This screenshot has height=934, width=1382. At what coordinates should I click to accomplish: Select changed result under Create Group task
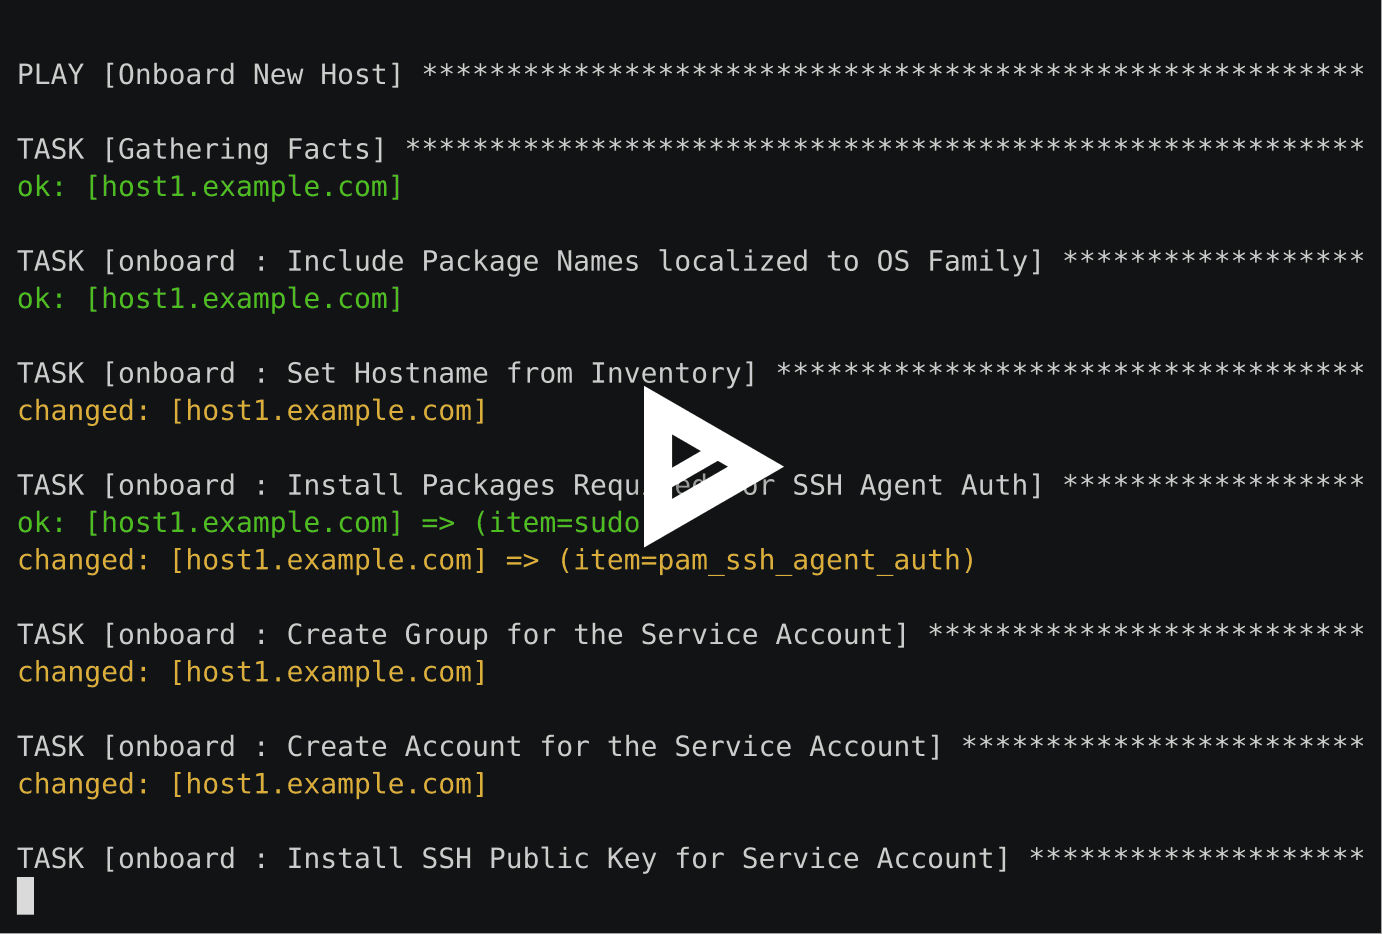(x=252, y=672)
